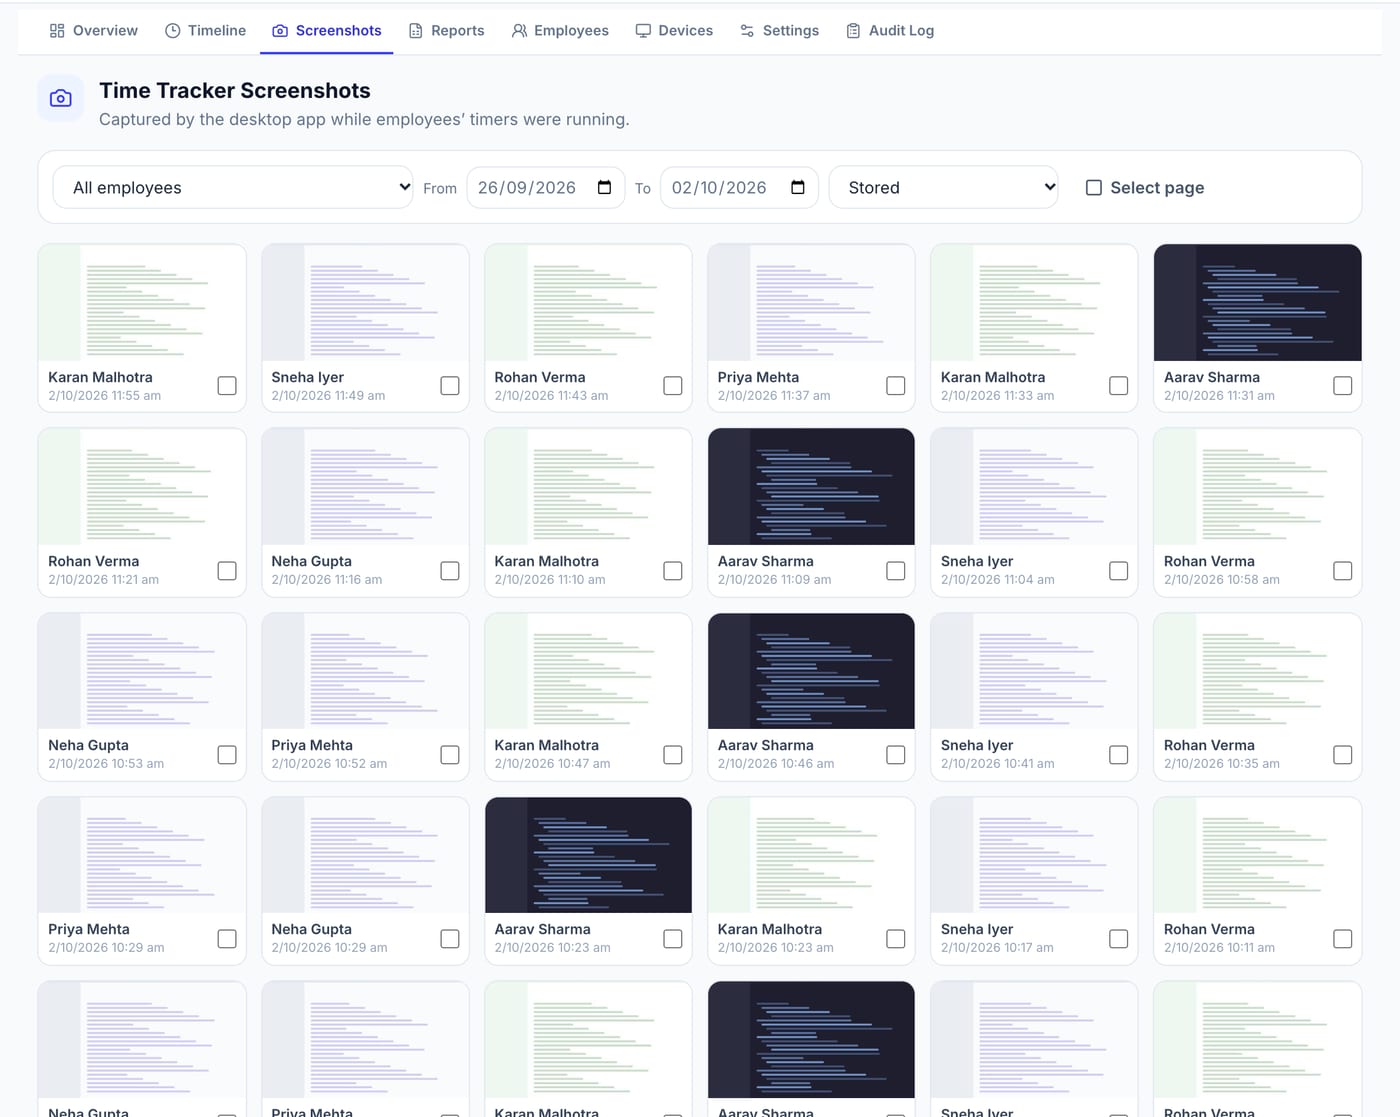
Task: Open Priya Mehta 11:37 am screenshot thumbnail
Action: [811, 303]
